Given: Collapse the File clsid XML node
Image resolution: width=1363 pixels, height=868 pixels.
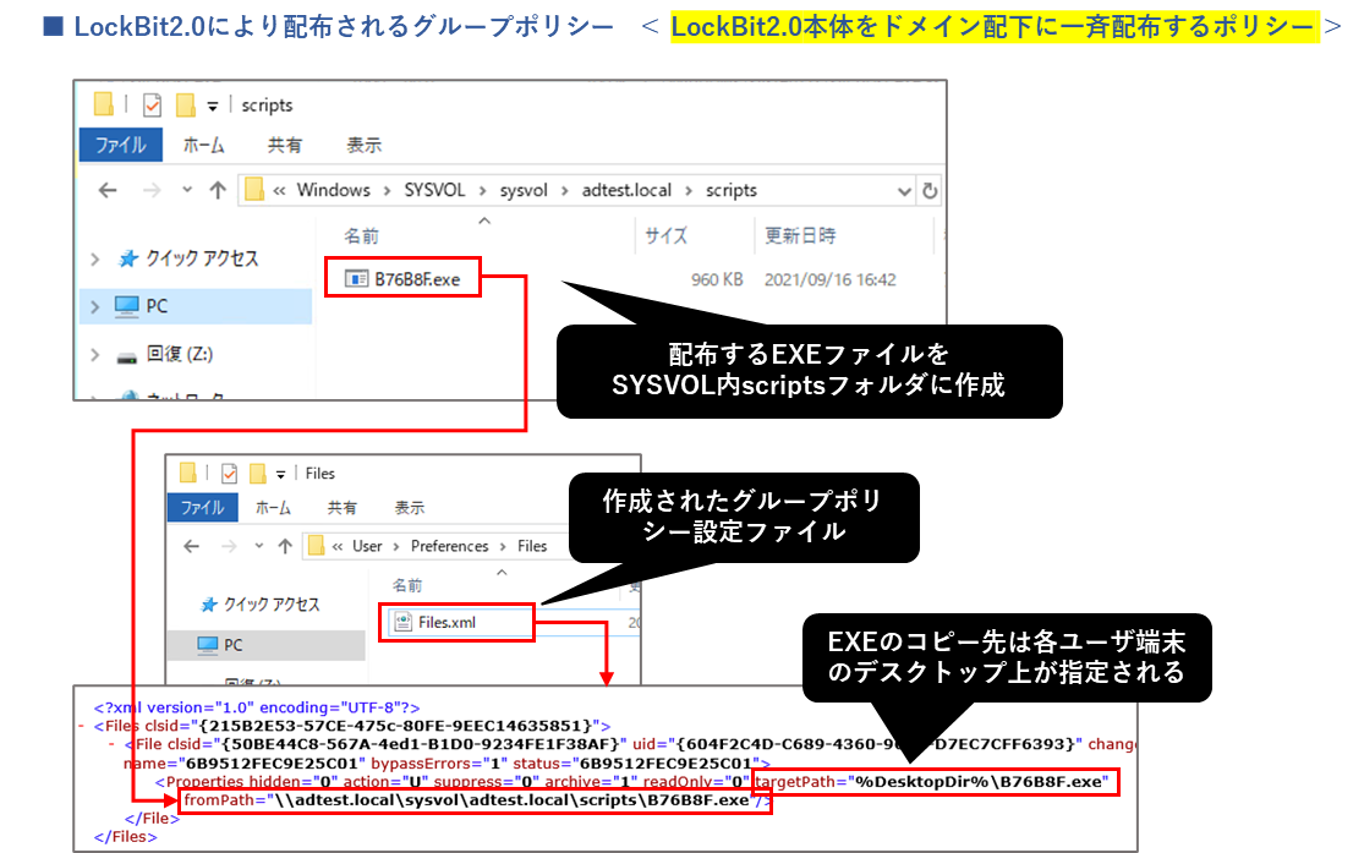Looking at the screenshot, I should click(x=111, y=744).
